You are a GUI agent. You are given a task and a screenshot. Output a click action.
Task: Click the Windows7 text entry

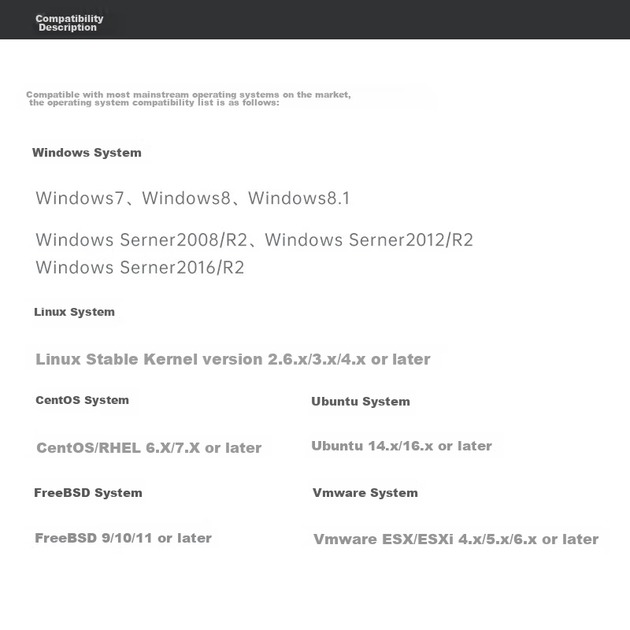coord(80,198)
